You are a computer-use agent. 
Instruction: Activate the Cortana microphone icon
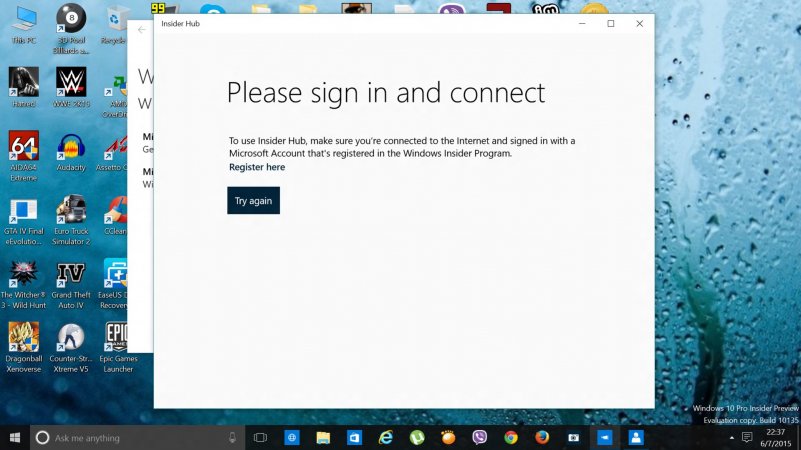tap(232, 438)
